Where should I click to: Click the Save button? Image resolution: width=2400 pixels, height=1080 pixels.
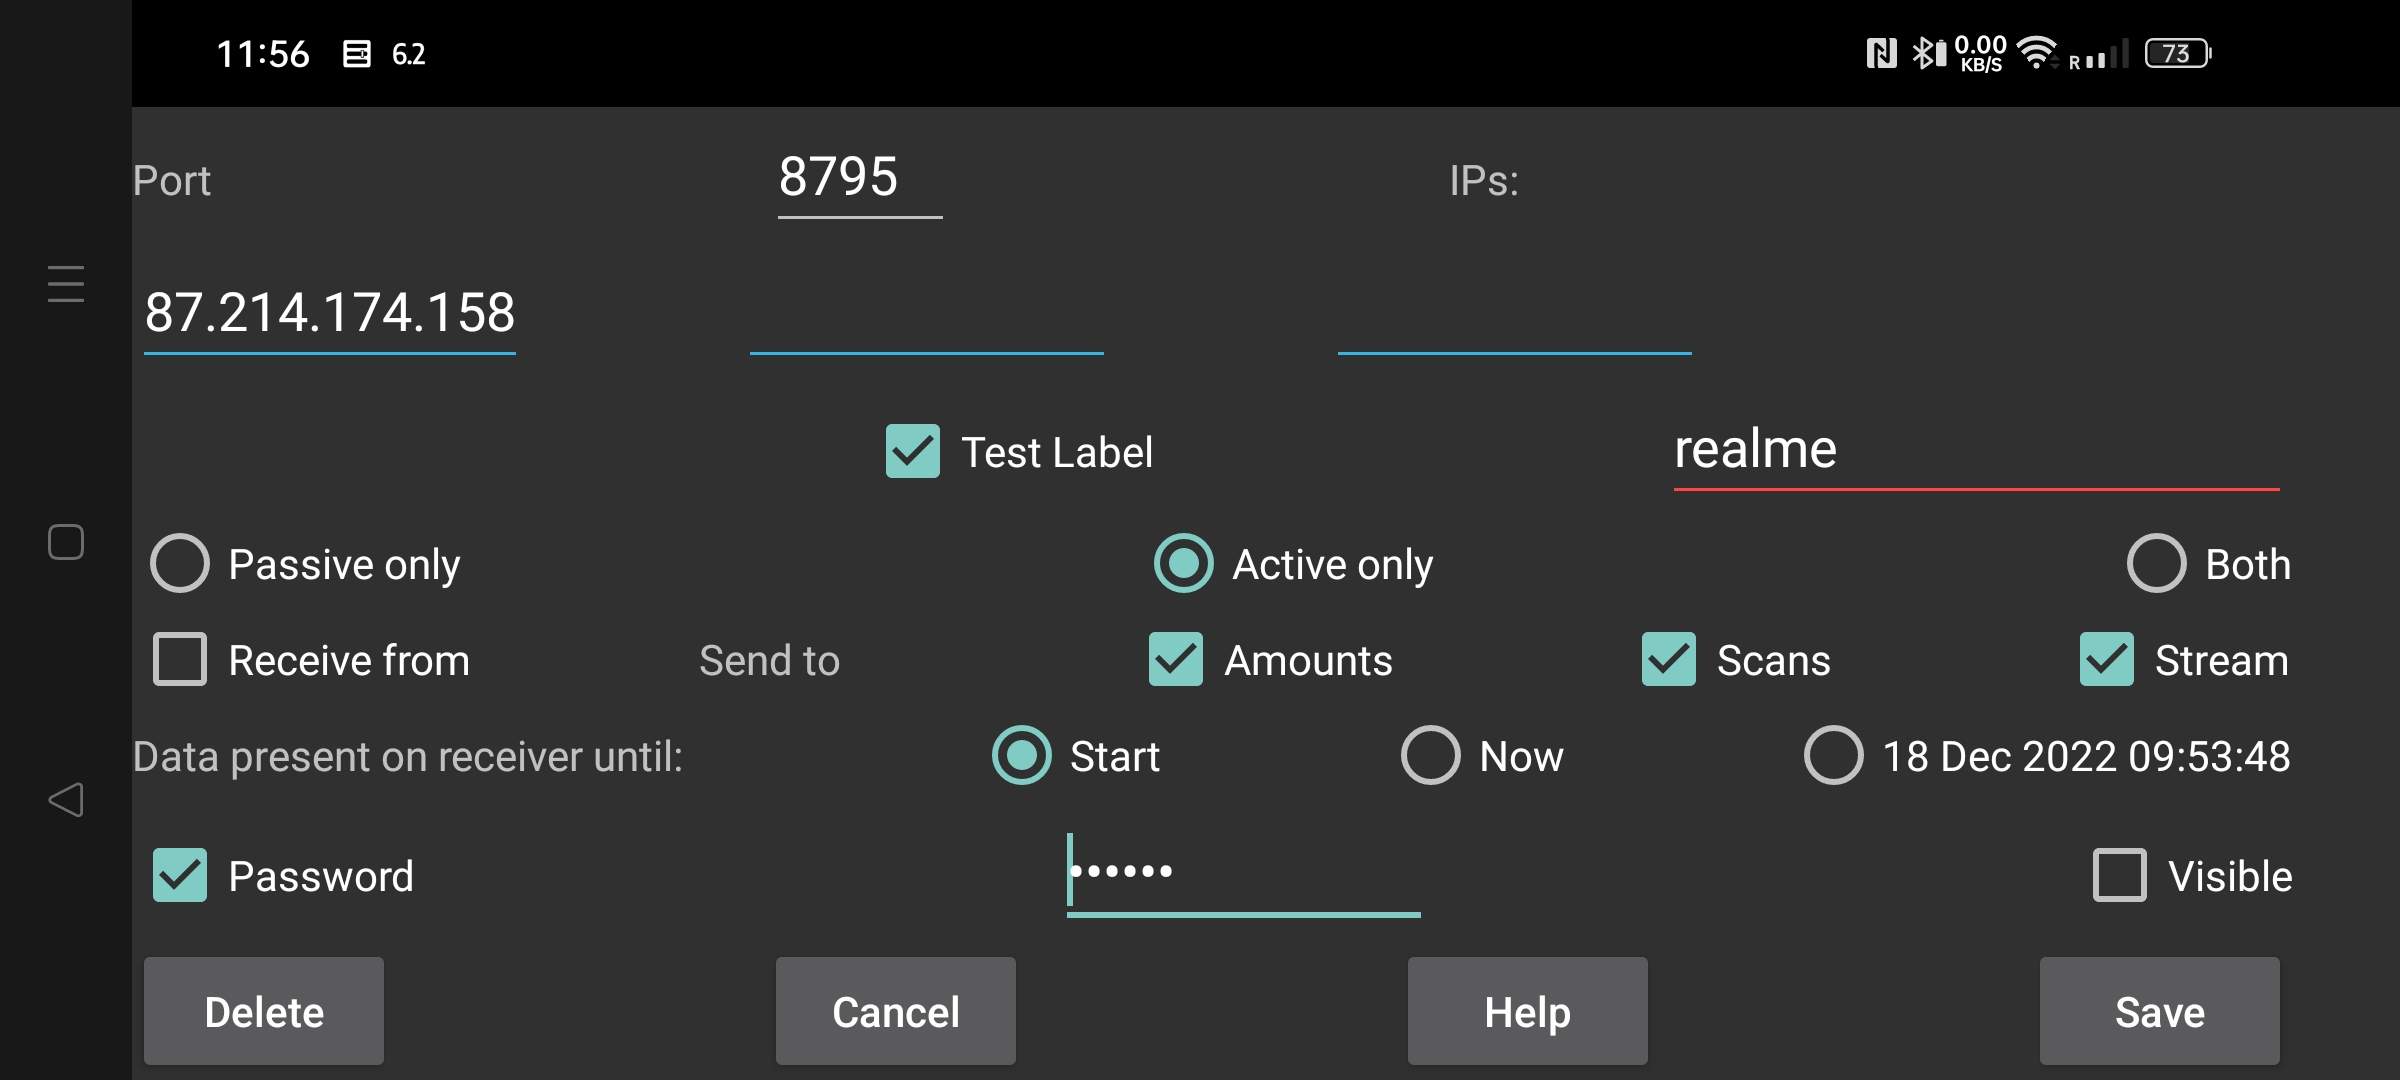[2158, 1010]
